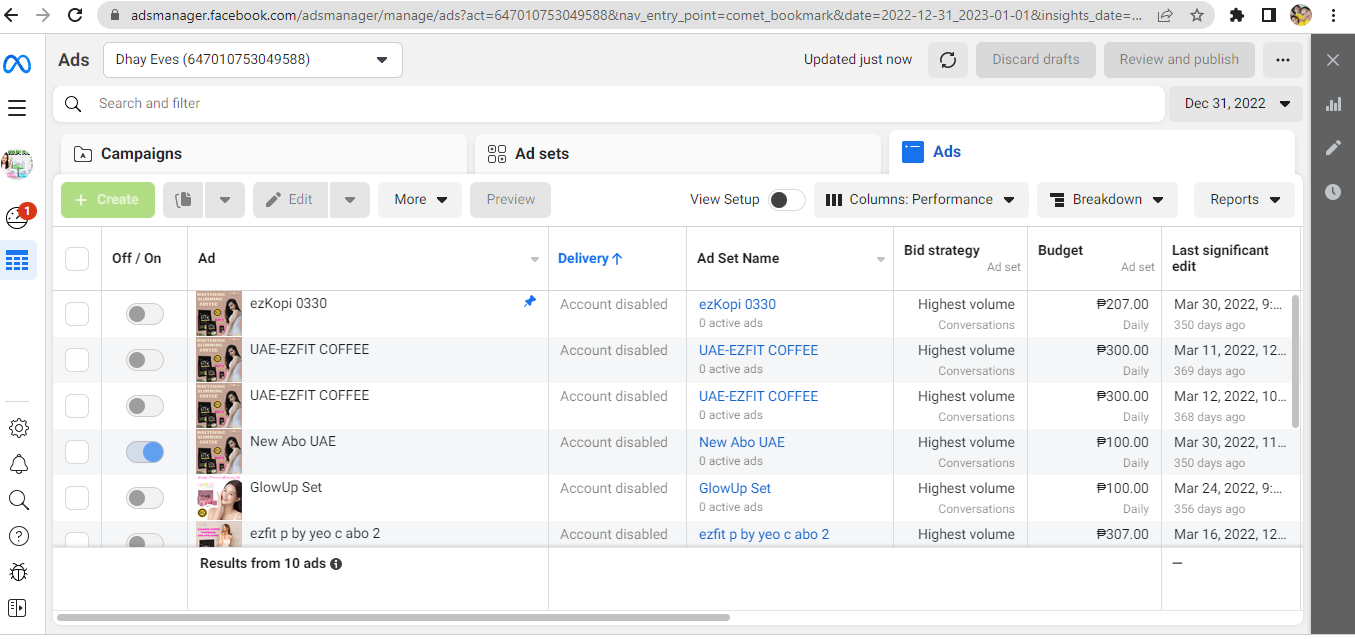Open the Ad Set Name column dropdown arrow

[x=881, y=260]
